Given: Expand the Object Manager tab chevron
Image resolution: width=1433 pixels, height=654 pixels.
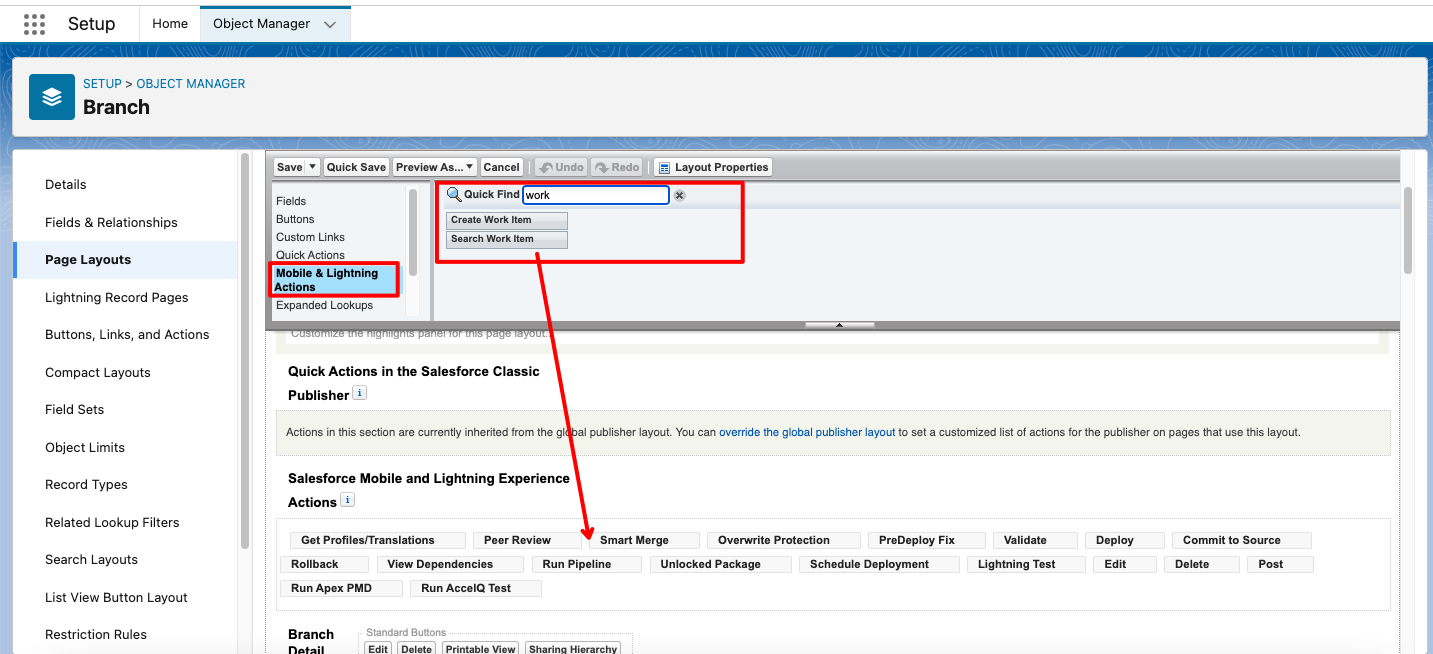Looking at the screenshot, I should (x=330, y=24).
